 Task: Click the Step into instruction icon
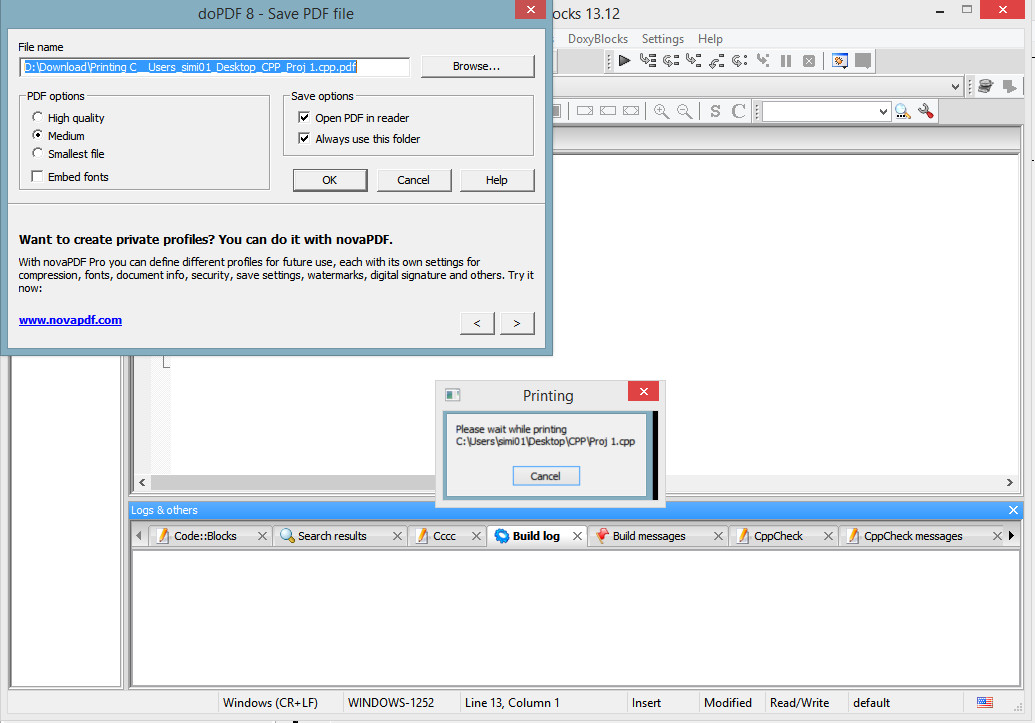click(x=762, y=61)
